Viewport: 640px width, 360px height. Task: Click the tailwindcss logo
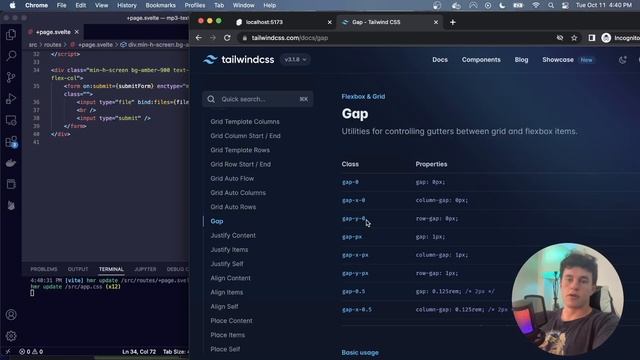click(x=239, y=60)
